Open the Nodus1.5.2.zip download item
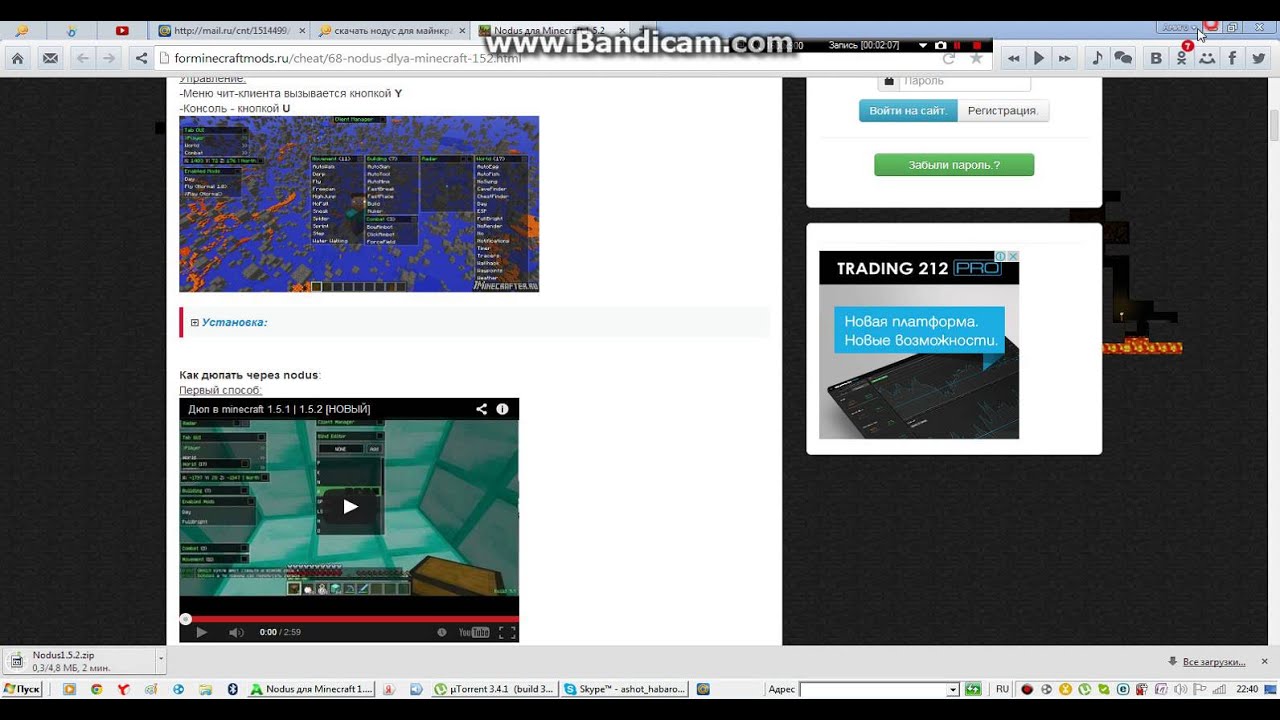Image resolution: width=1280 pixels, height=720 pixels. coord(78,660)
